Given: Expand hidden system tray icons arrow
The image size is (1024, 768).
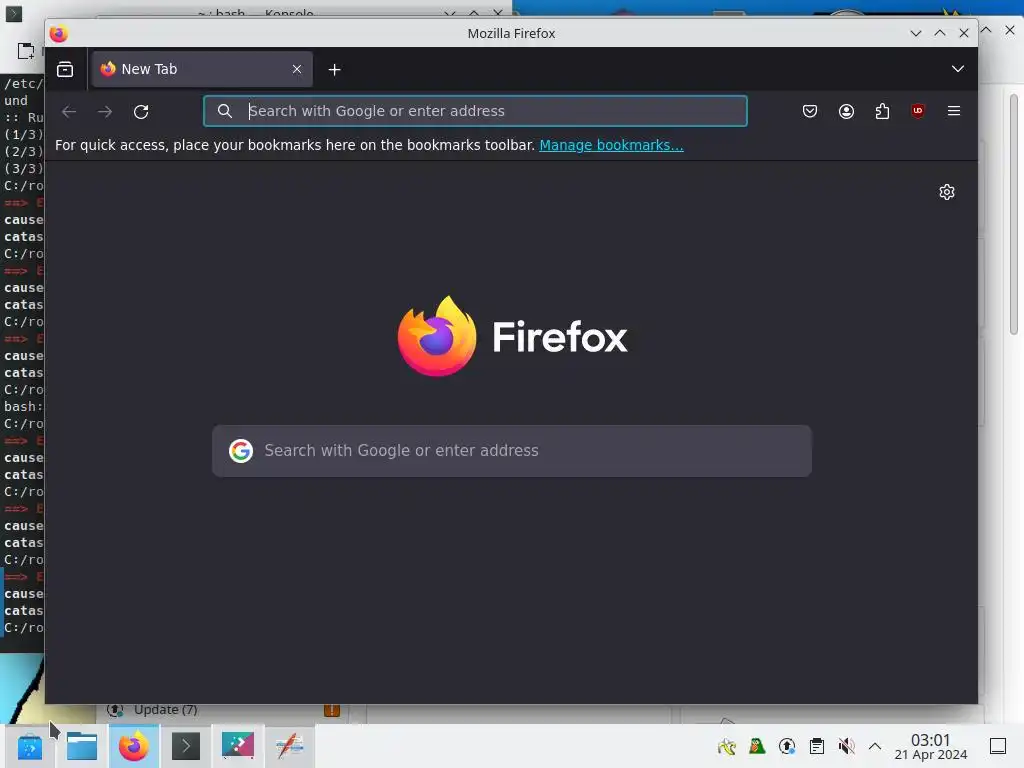Looking at the screenshot, I should [875, 746].
